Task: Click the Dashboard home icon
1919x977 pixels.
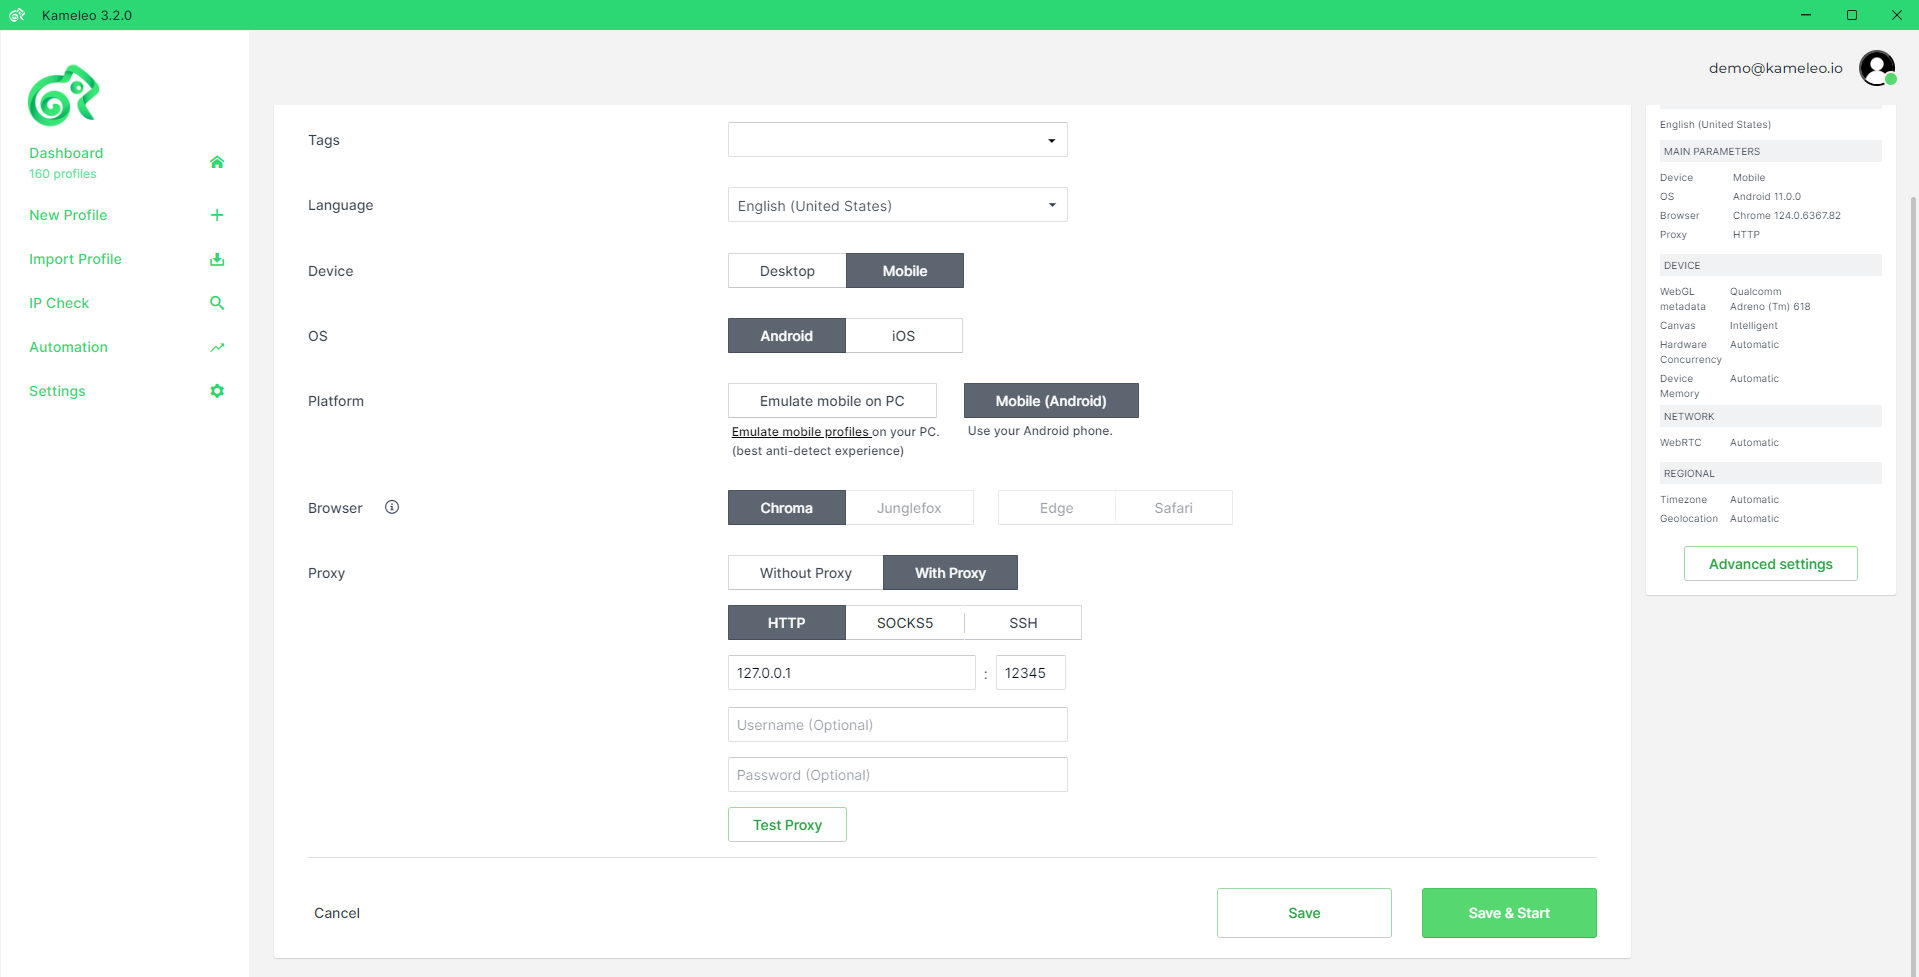Action: (x=217, y=162)
